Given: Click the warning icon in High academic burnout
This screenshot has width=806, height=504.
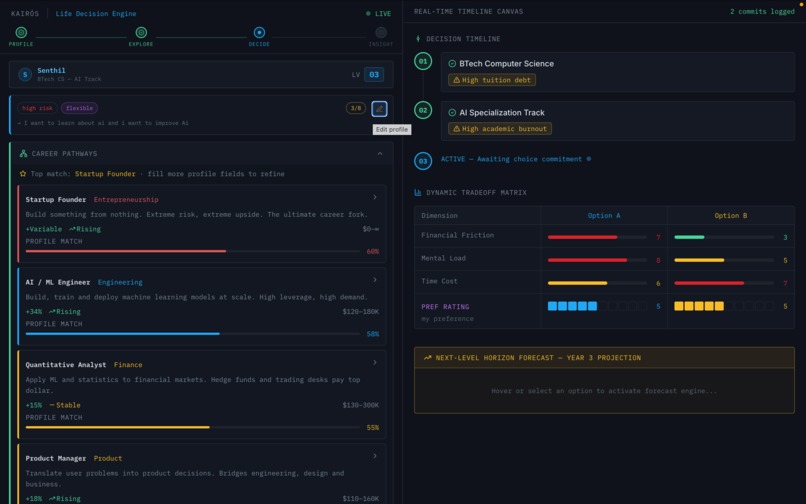Looking at the screenshot, I should [x=456, y=129].
